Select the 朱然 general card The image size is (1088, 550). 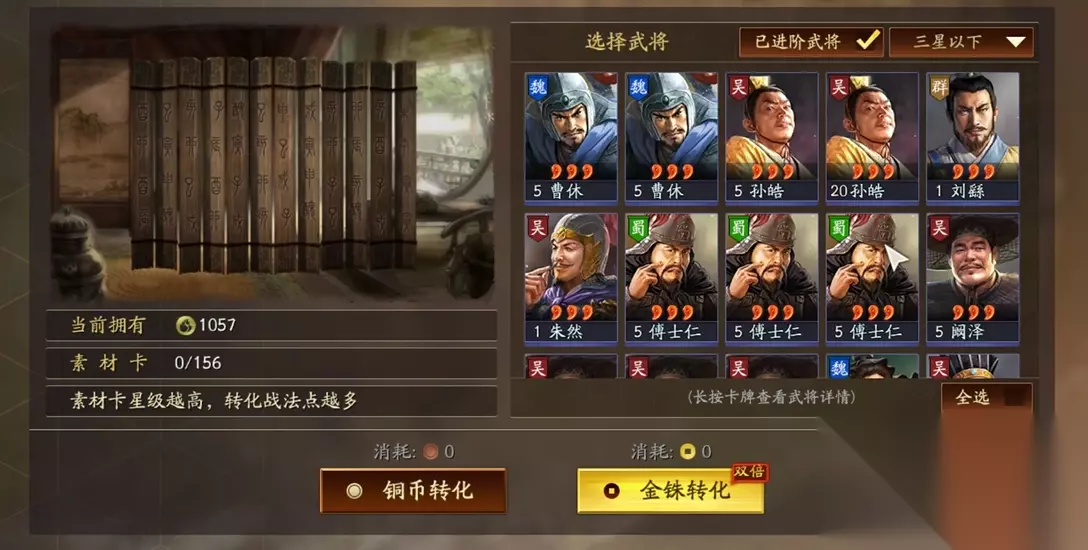pos(571,278)
